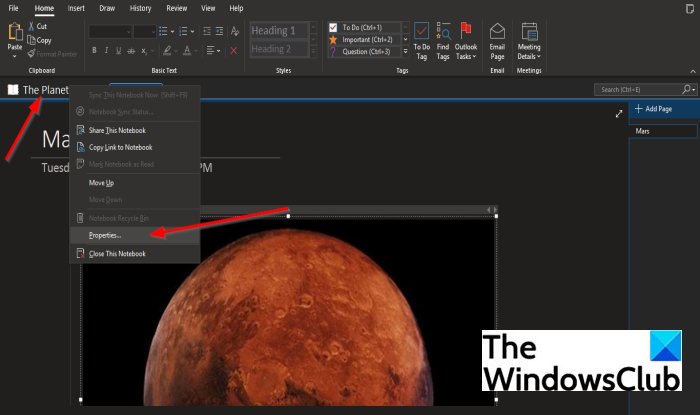Image resolution: width=700 pixels, height=415 pixels.
Task: Open Find Tags
Action: click(x=443, y=37)
